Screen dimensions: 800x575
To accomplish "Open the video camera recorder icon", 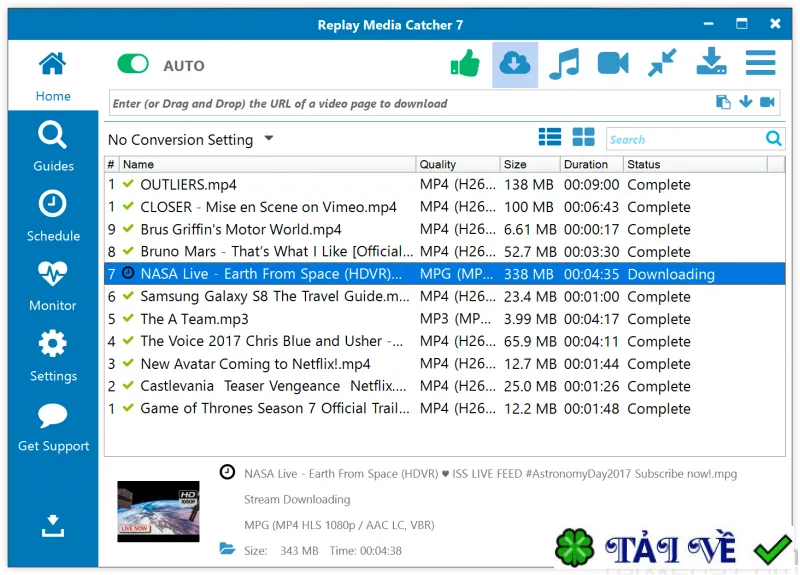I will [x=613, y=64].
